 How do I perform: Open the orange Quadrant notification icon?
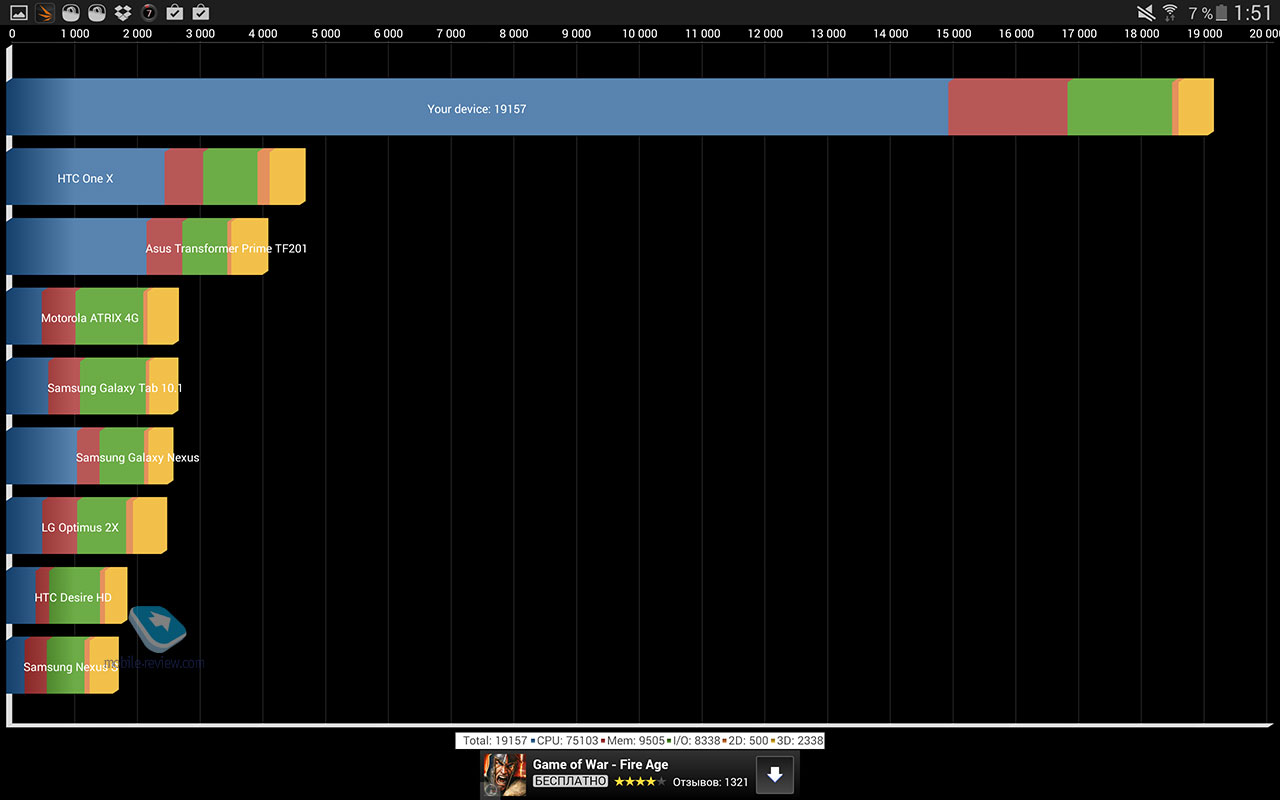point(45,13)
